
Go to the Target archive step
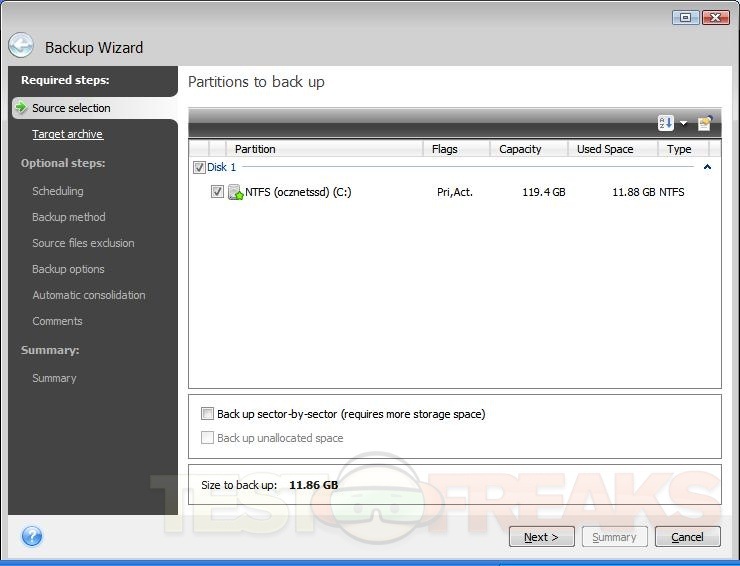[67, 134]
